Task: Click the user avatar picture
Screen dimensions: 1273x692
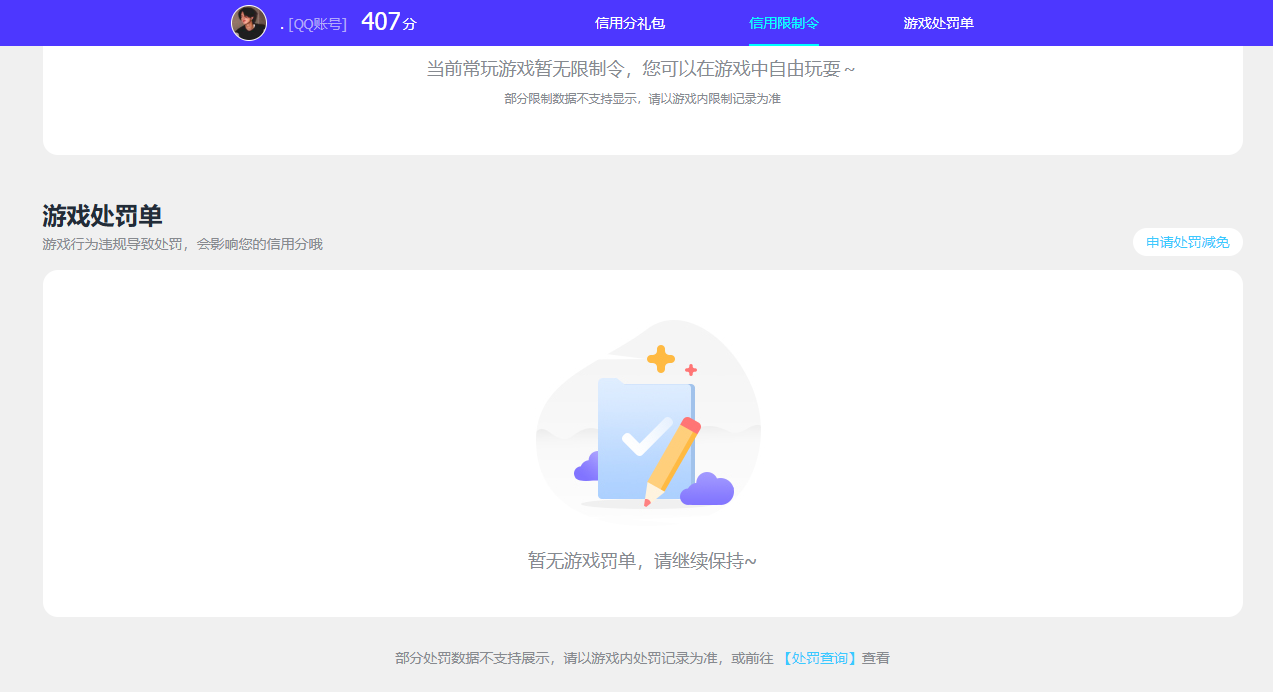Action: (249, 23)
